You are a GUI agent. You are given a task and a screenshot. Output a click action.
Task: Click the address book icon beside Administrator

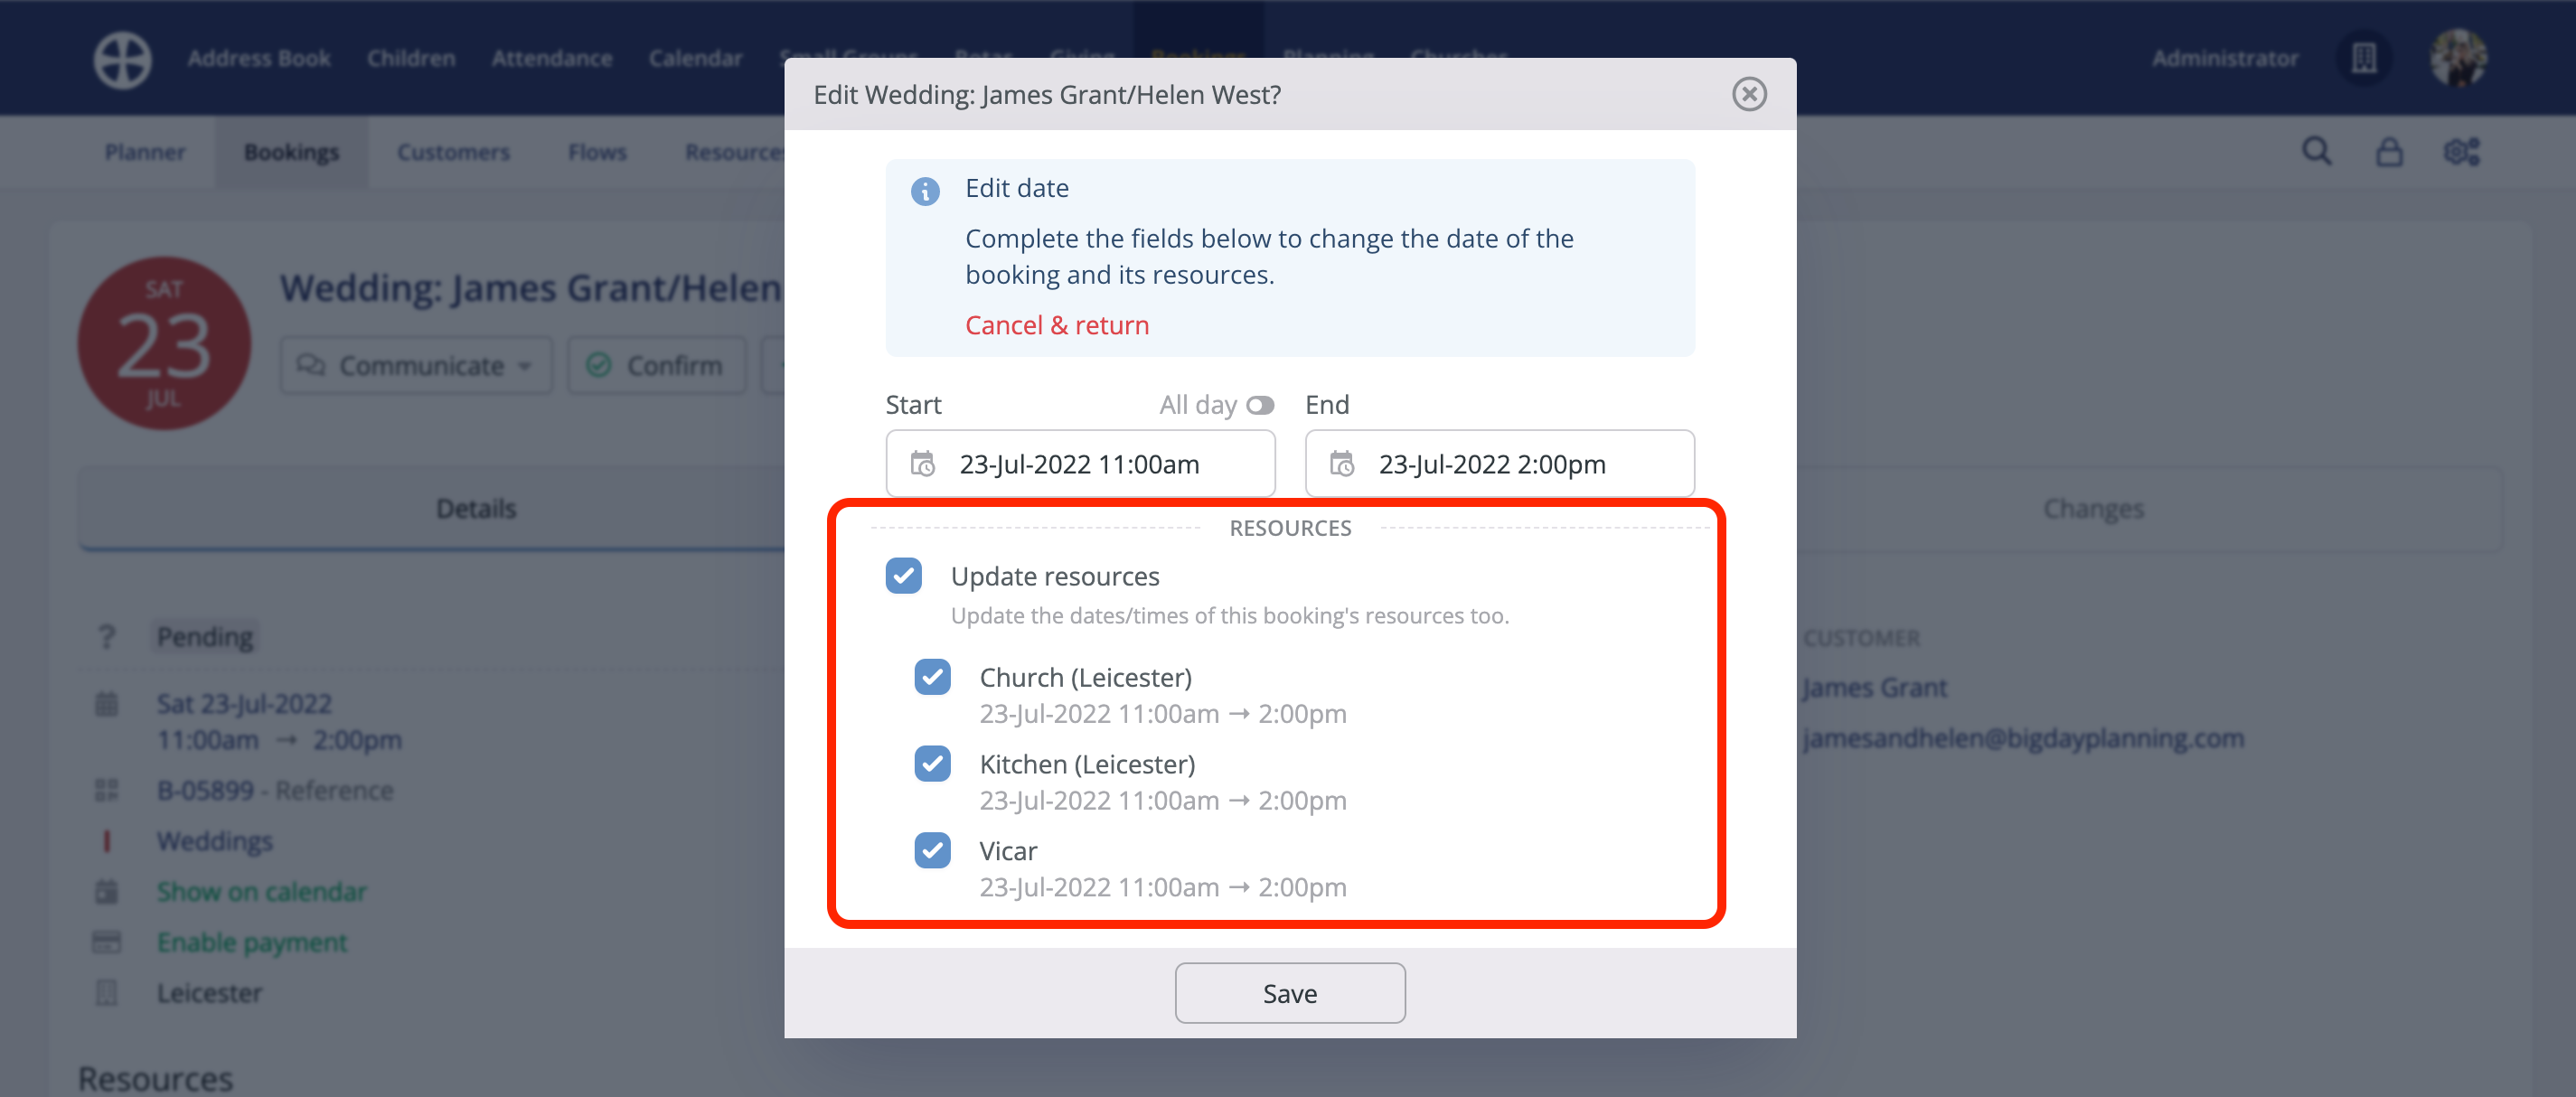(x=2363, y=58)
